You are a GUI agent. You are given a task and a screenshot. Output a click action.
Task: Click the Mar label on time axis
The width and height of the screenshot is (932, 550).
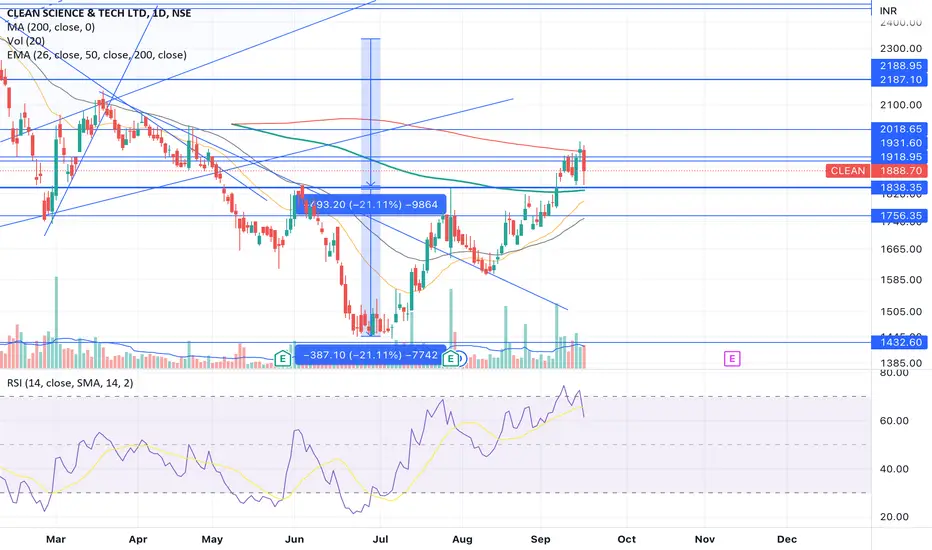pyautogui.click(x=56, y=539)
